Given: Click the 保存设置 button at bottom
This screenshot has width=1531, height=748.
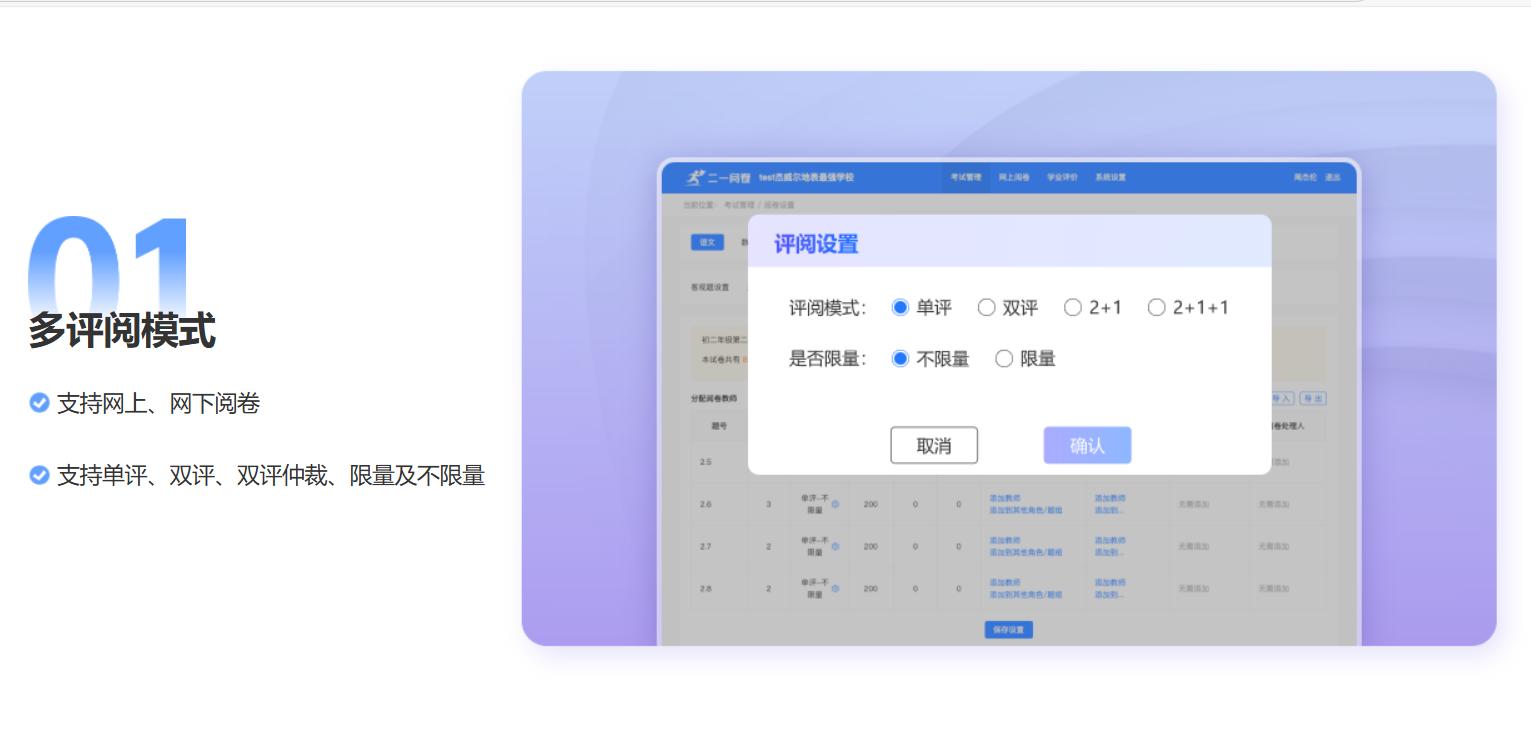Looking at the screenshot, I should [1009, 629].
